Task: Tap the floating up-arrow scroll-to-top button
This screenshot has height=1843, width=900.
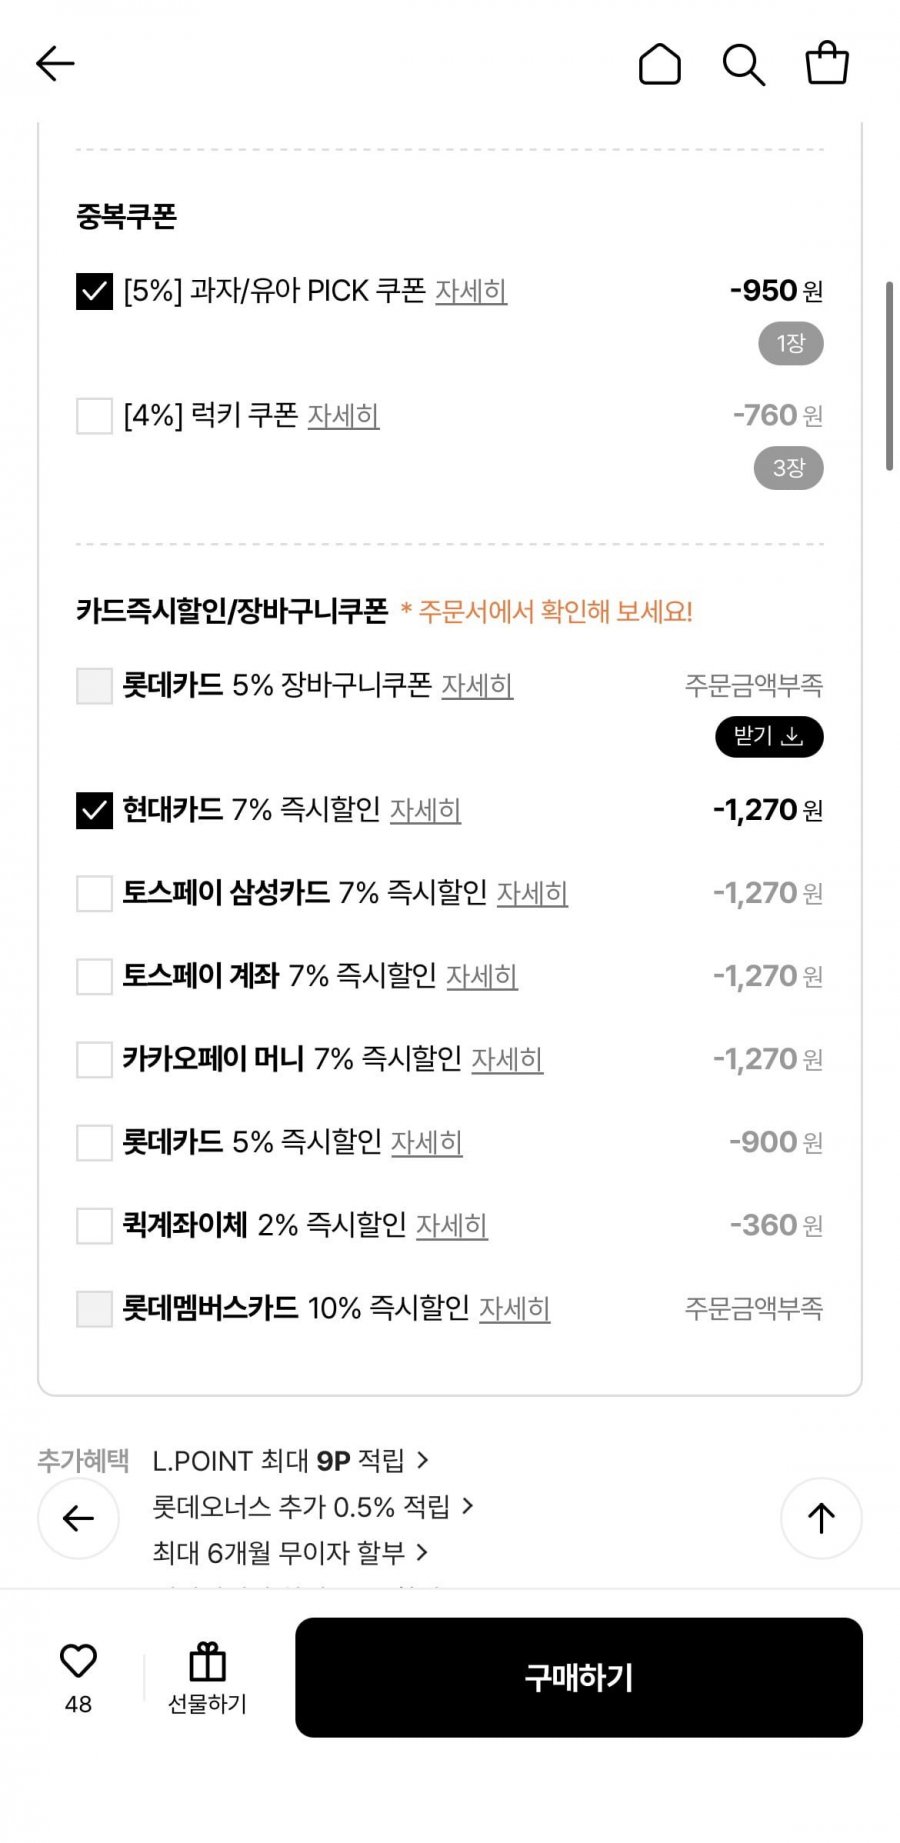Action: 821,1518
